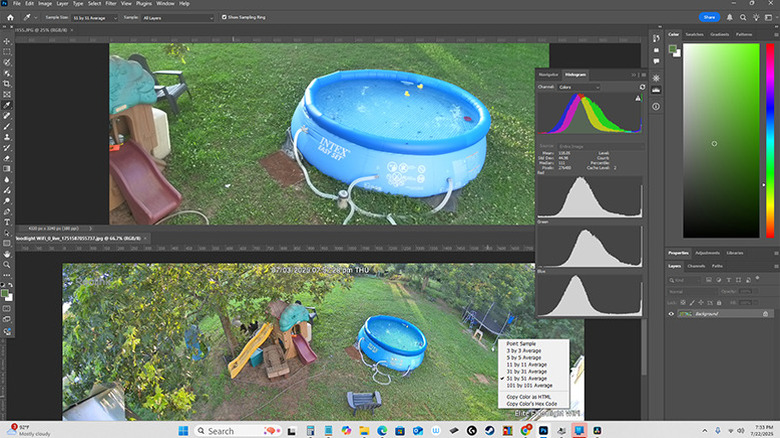Hide the Background layer using eye icon
Screen dimensions: 780x438
click(x=671, y=314)
